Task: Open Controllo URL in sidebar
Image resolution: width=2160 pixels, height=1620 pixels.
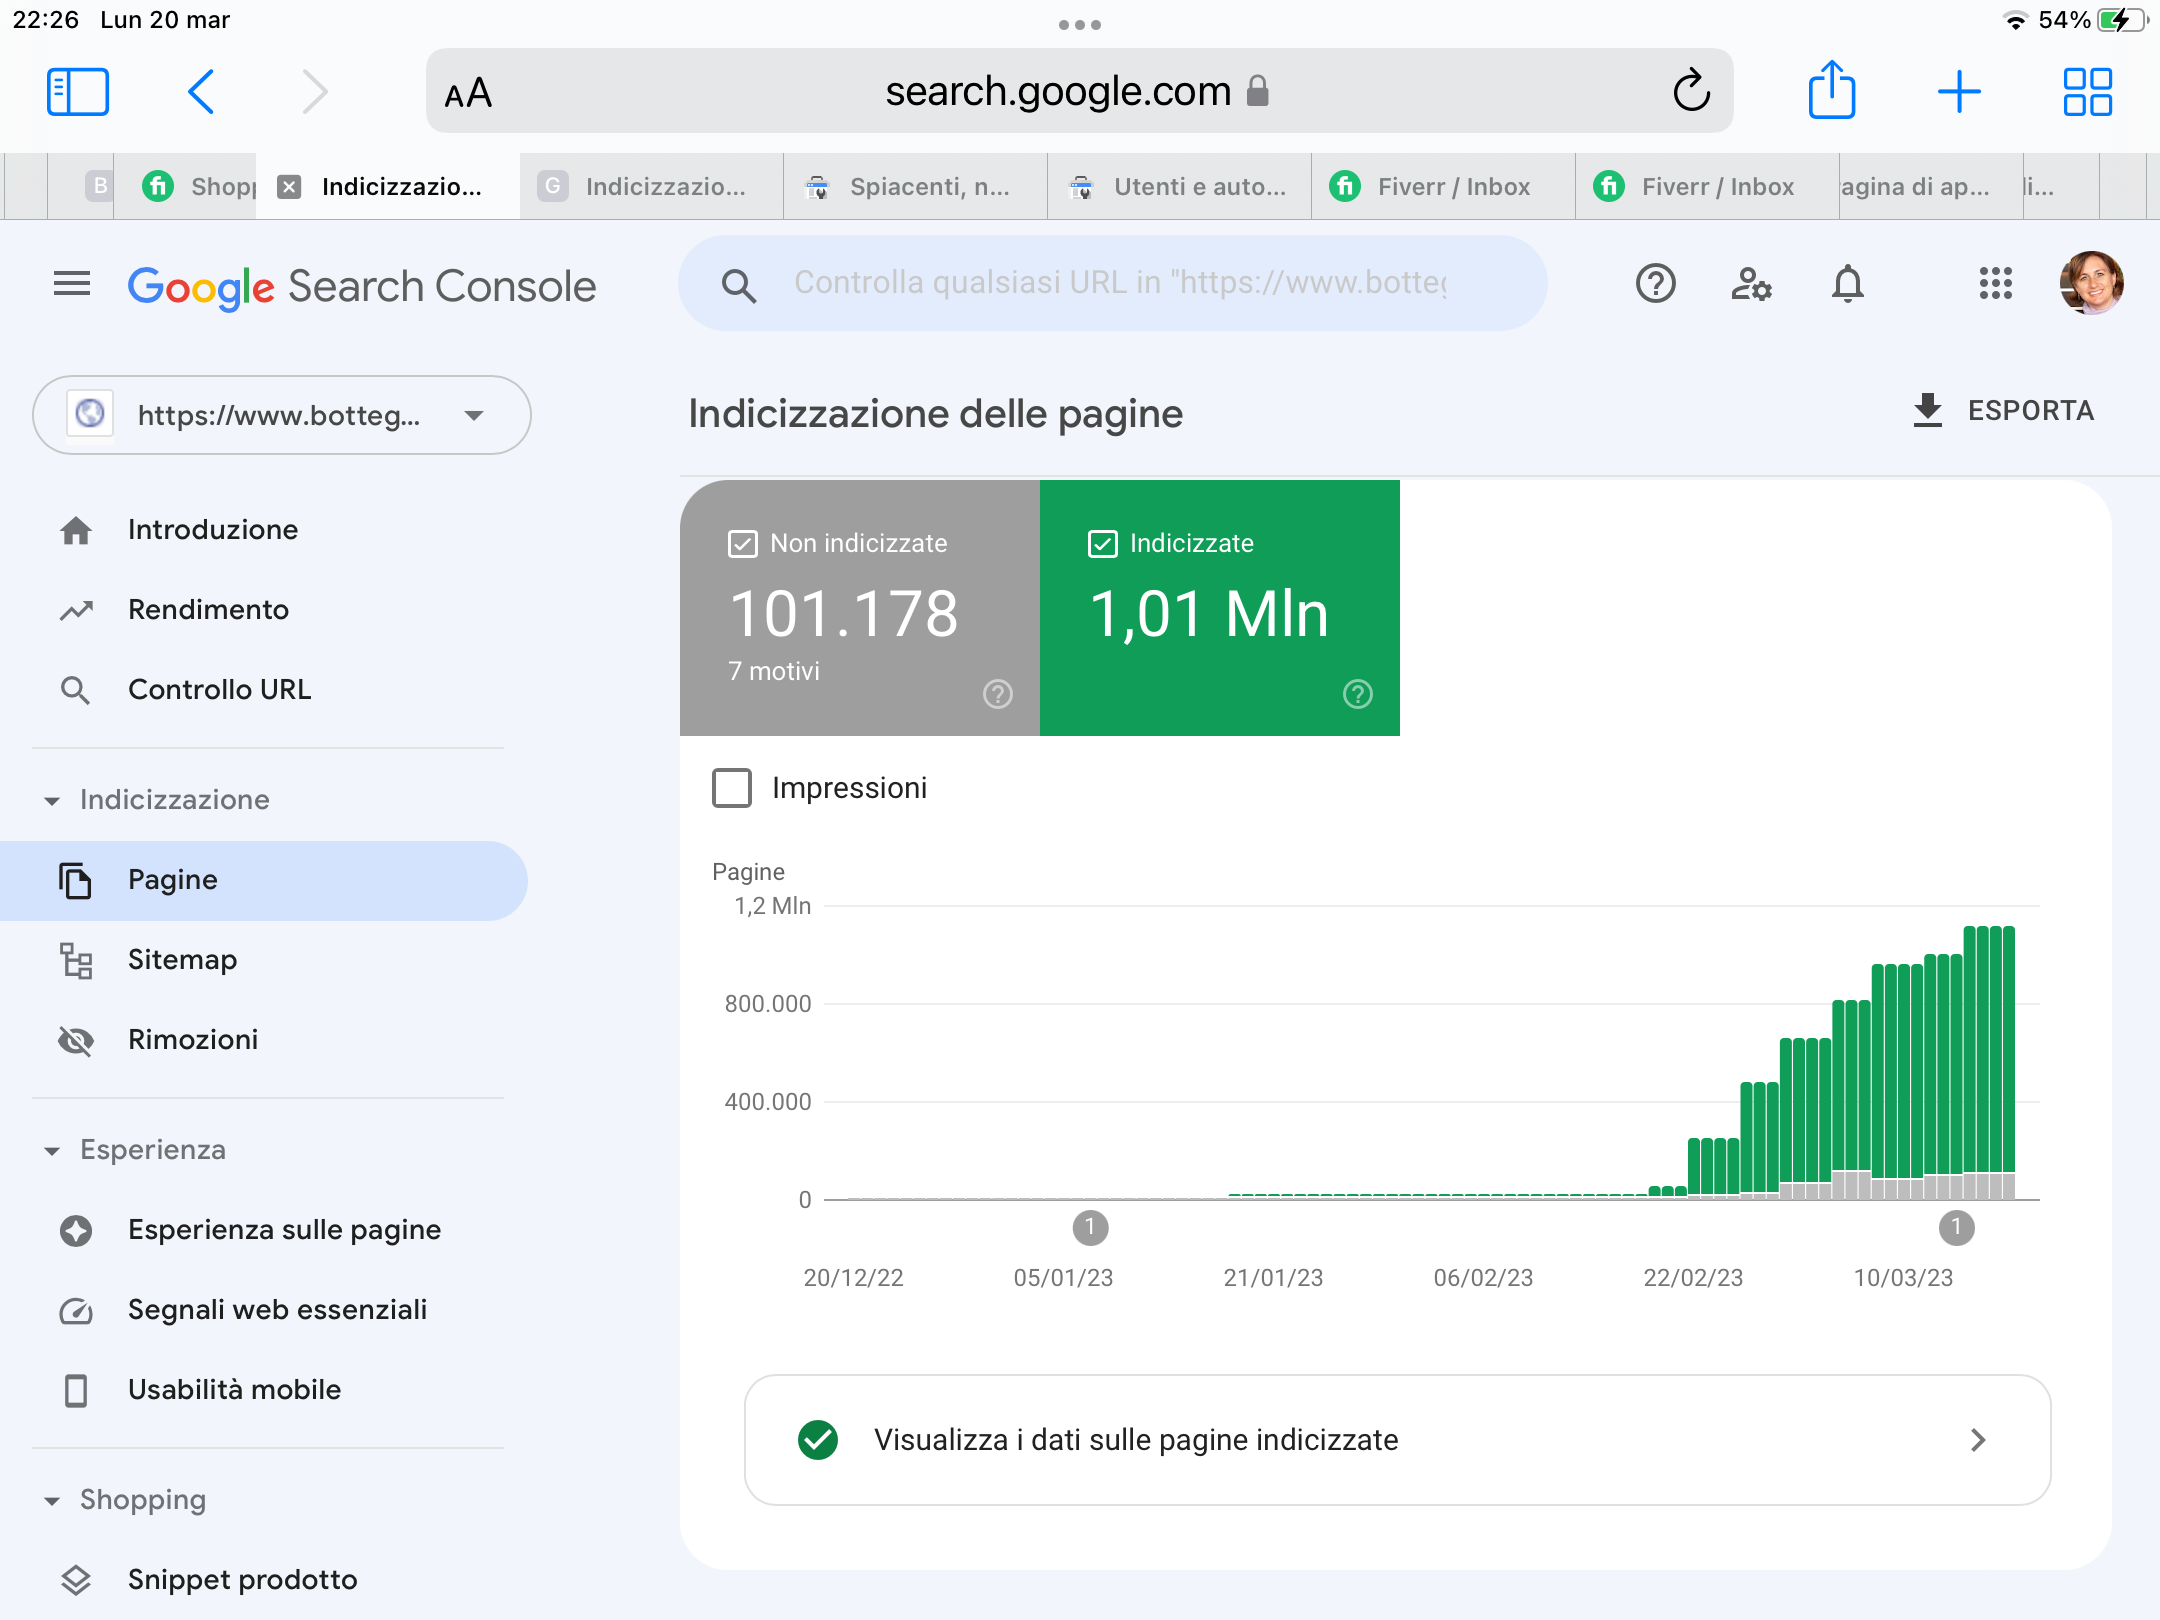Action: (x=219, y=690)
